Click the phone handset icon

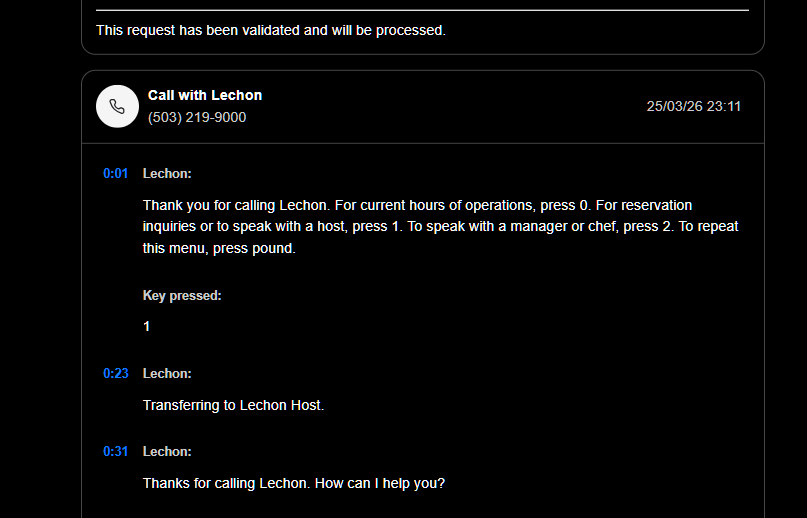[117, 106]
